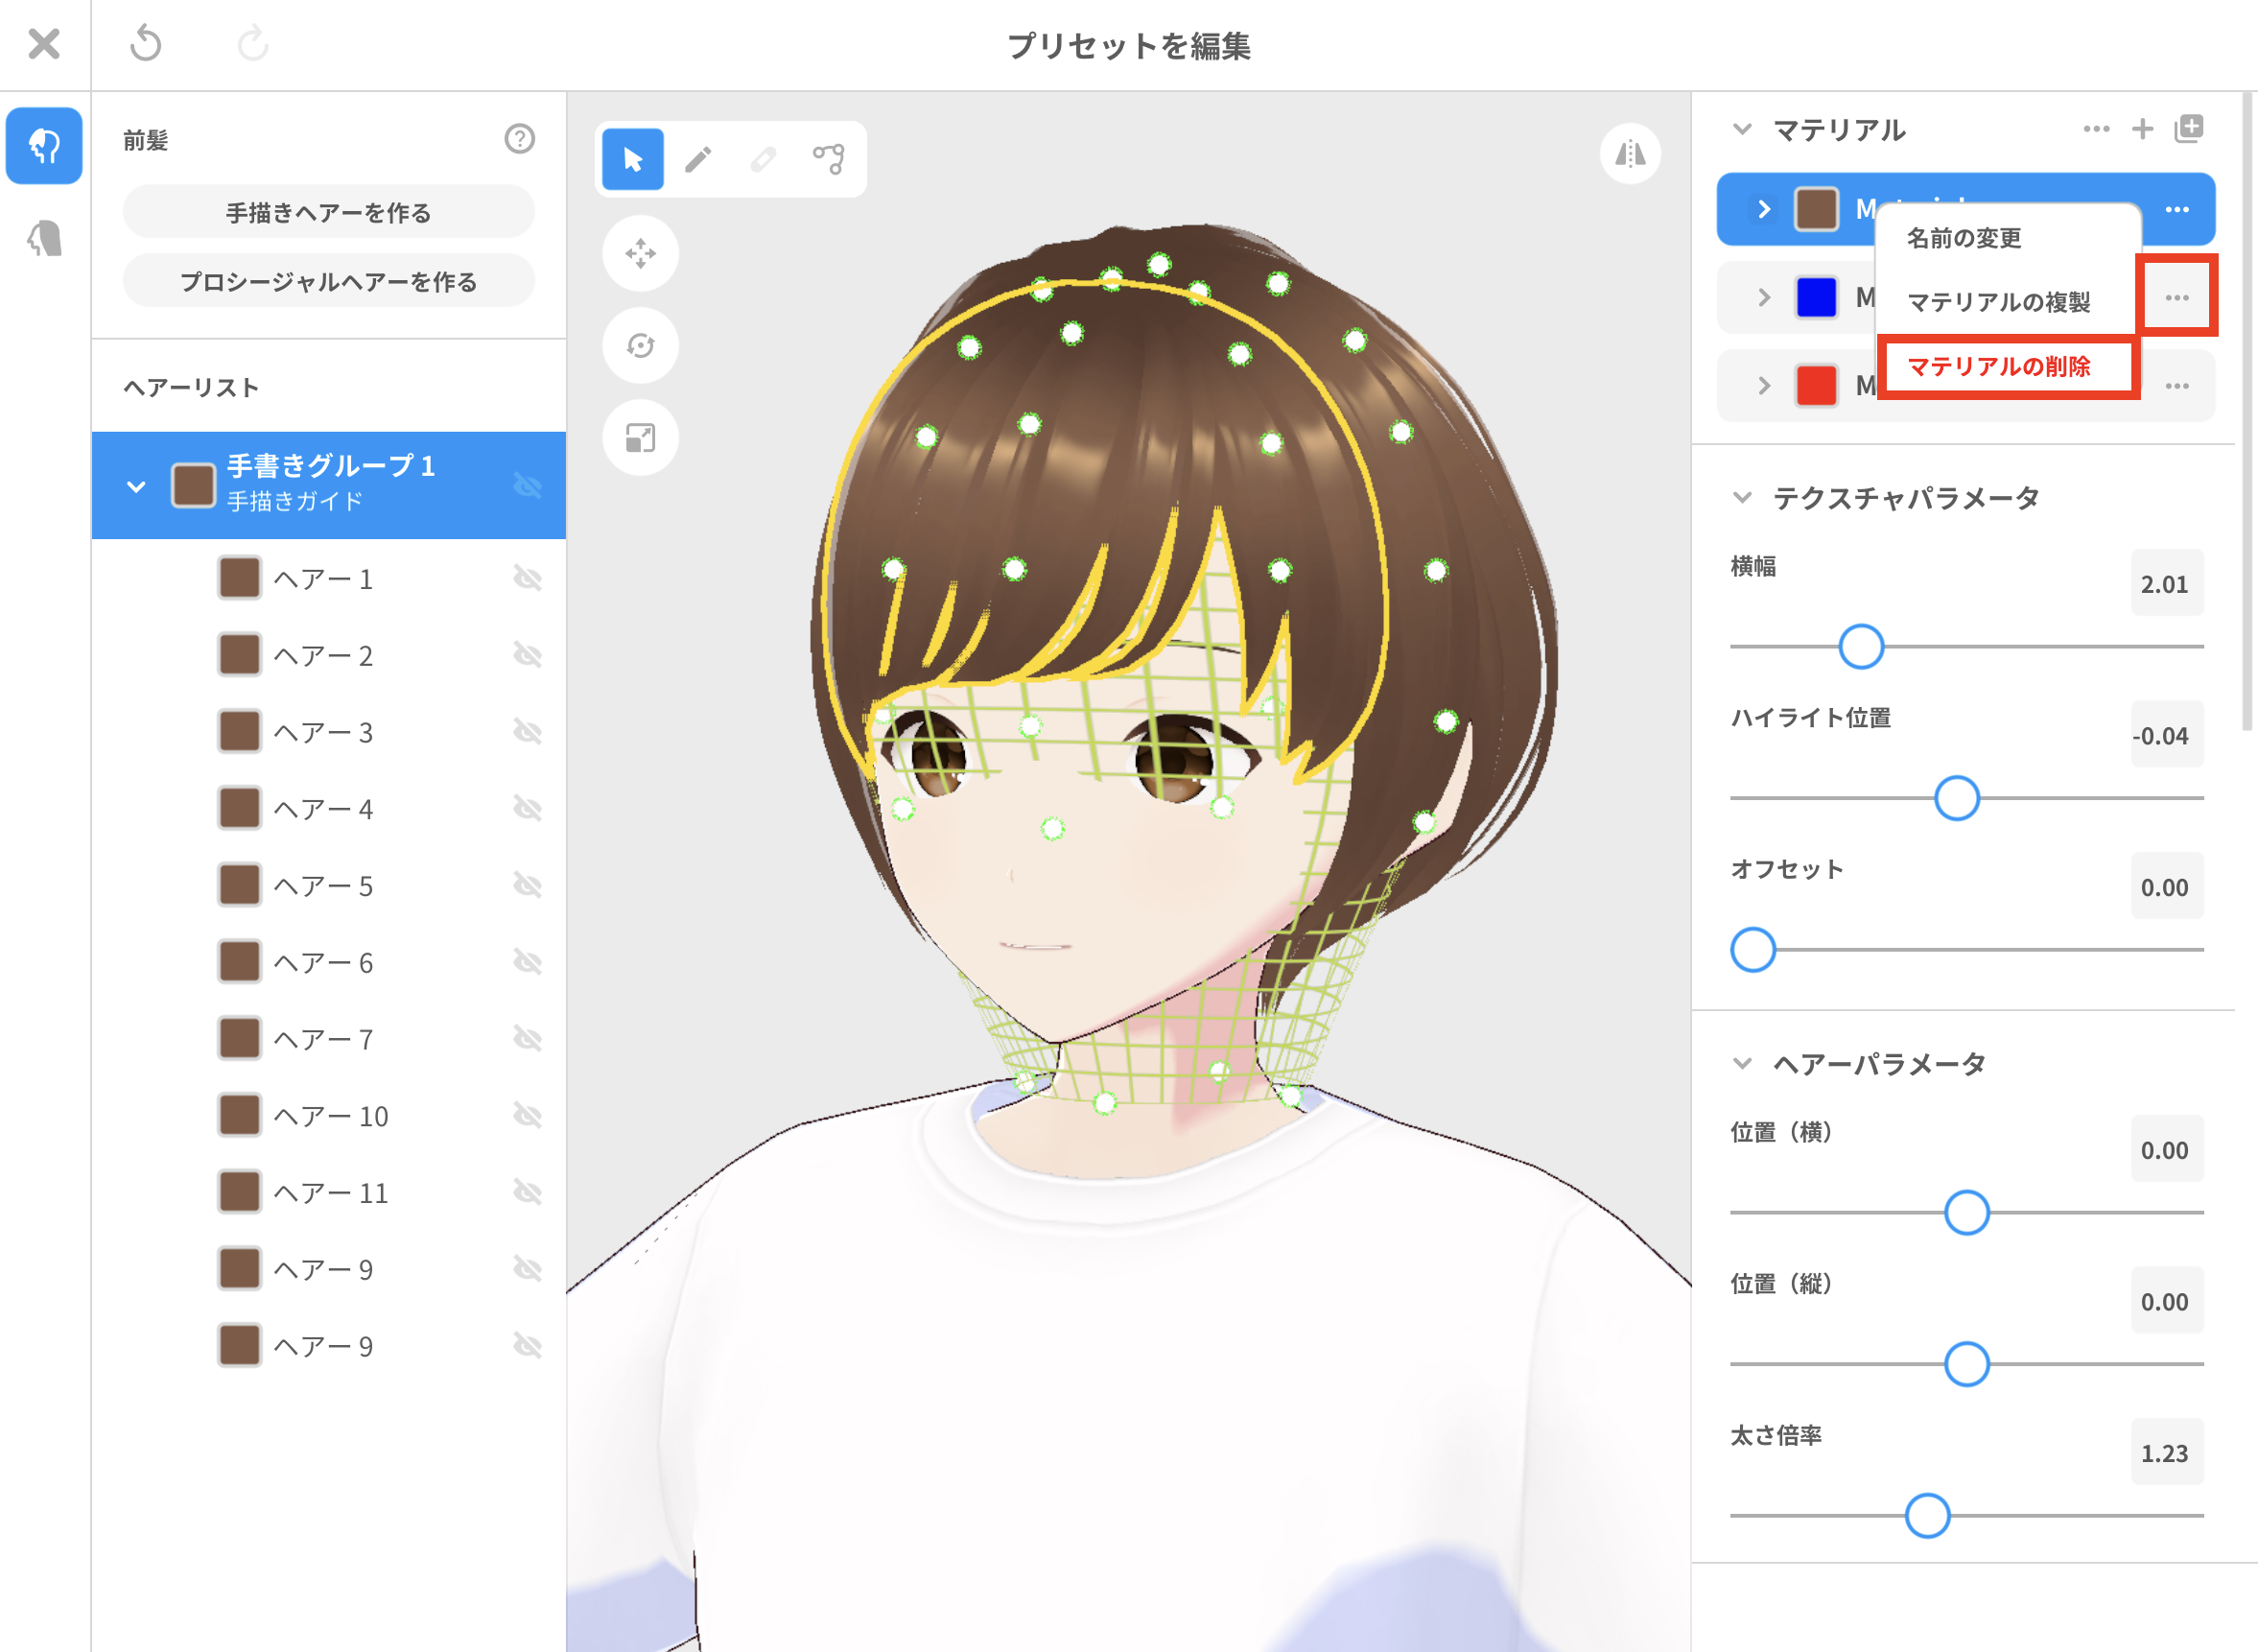This screenshot has height=1652, width=2258.
Task: Click 手描きヘアーを作る button
Action: click(328, 213)
